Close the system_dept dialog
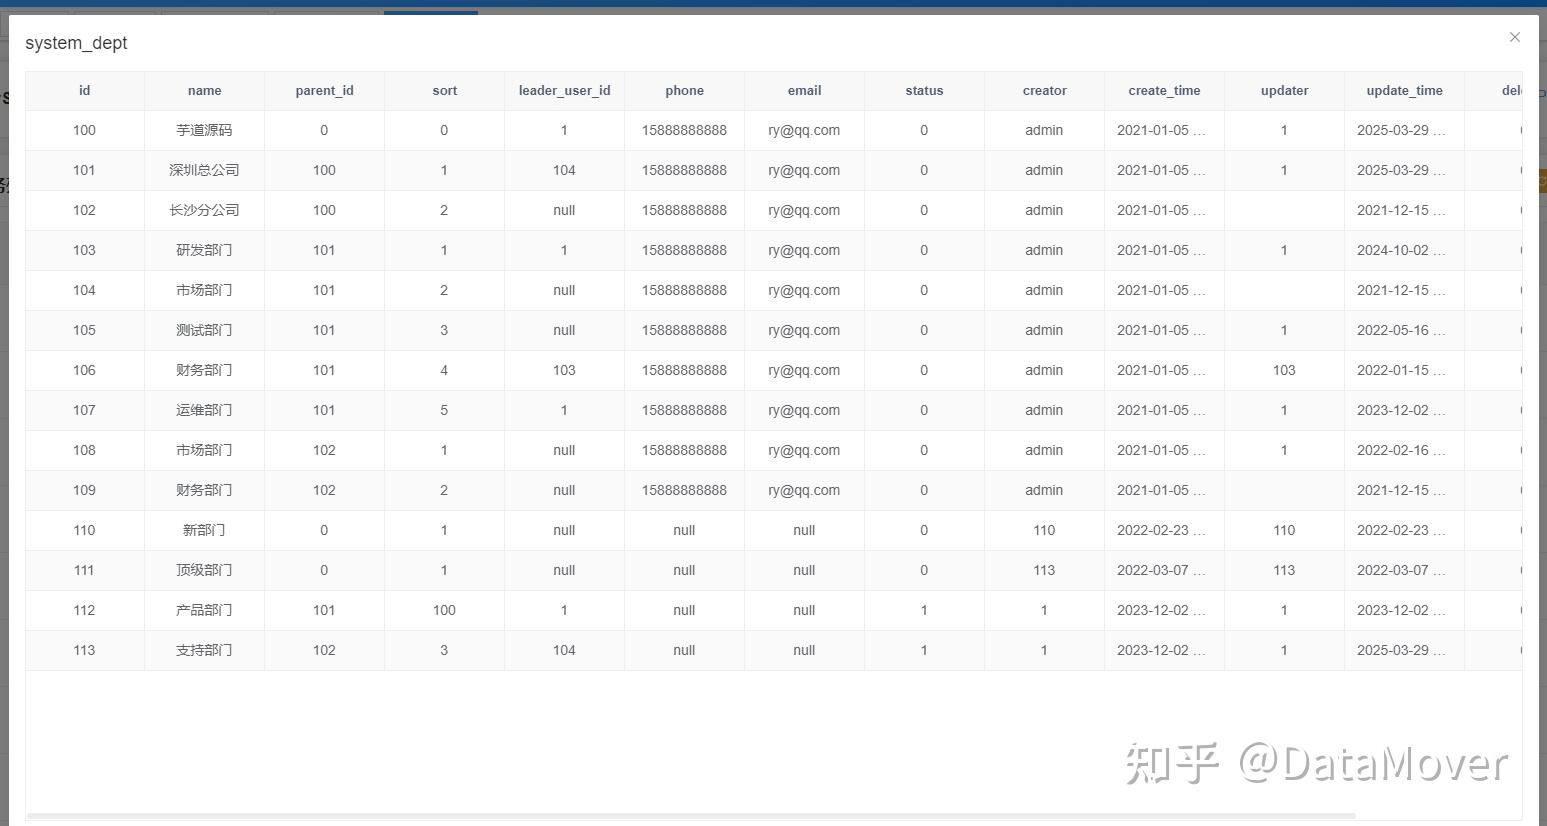Viewport: 1547px width, 826px height. 1515,37
